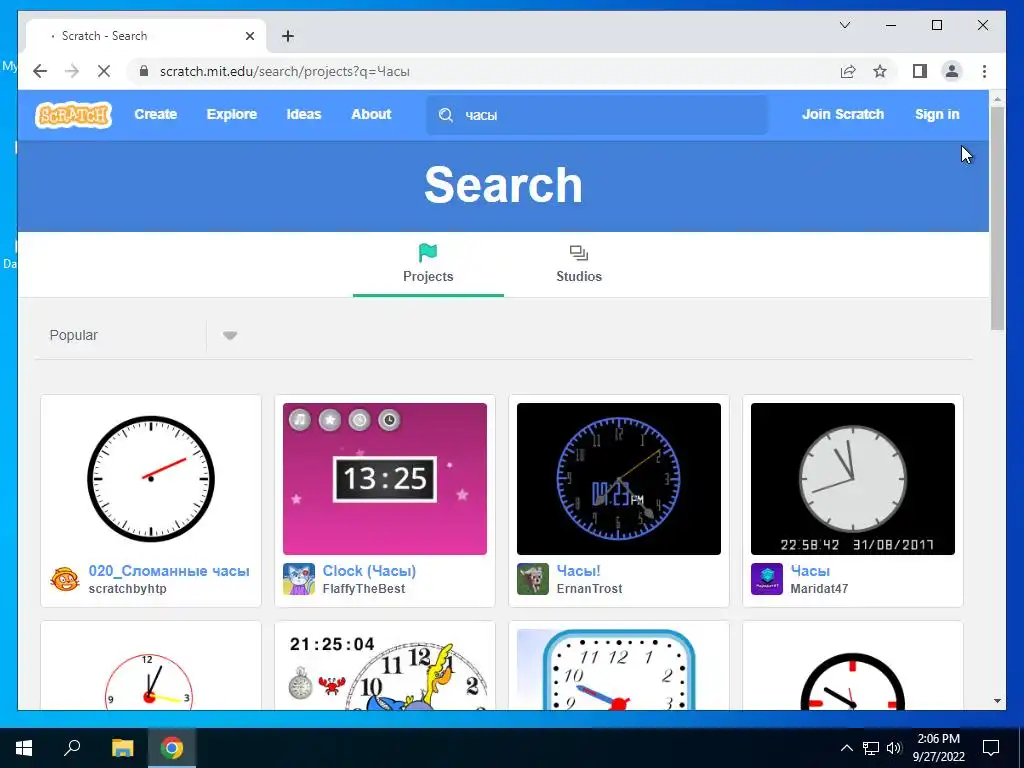The image size is (1024, 768).
Task: Click the browser forward arrow
Action: (x=72, y=72)
